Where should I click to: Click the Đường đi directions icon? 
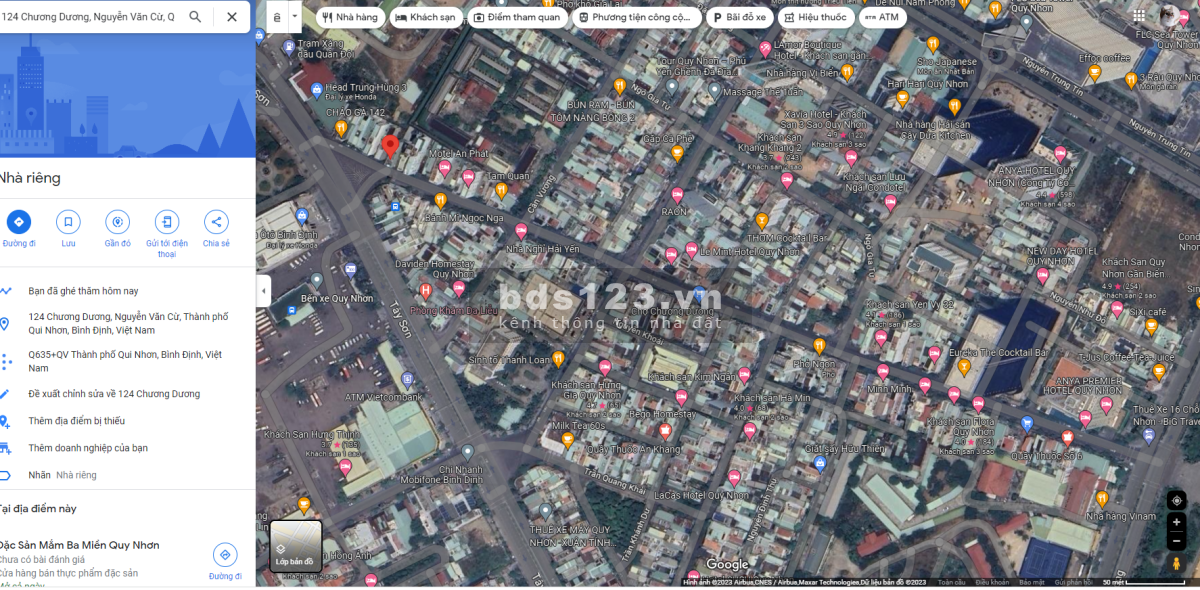click(18, 222)
